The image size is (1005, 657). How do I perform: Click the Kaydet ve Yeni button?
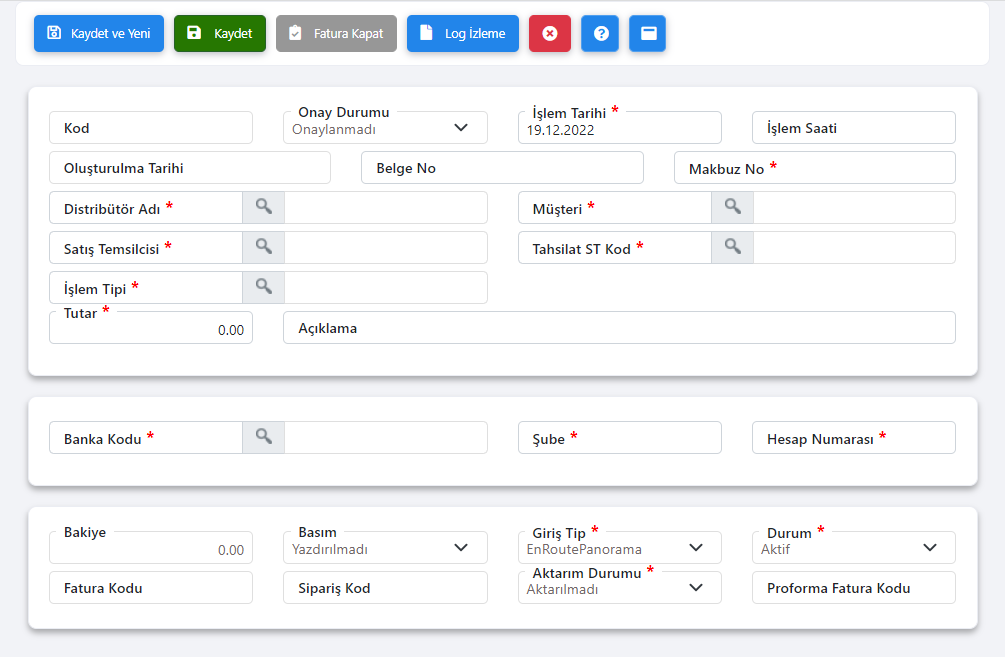99,33
